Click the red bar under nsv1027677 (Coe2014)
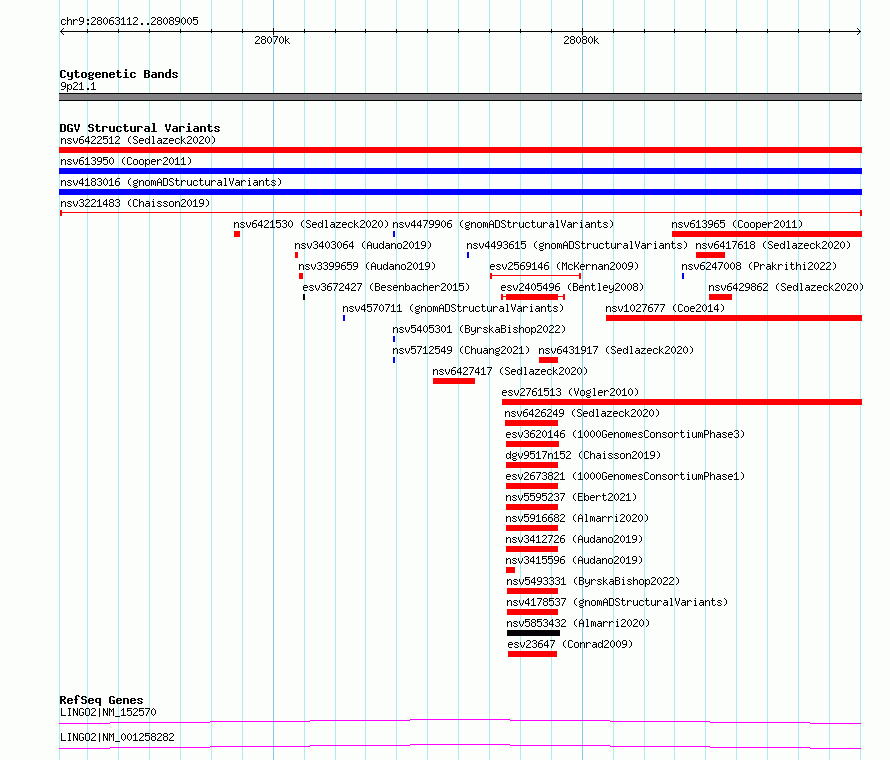The width and height of the screenshot is (890, 760). click(734, 318)
